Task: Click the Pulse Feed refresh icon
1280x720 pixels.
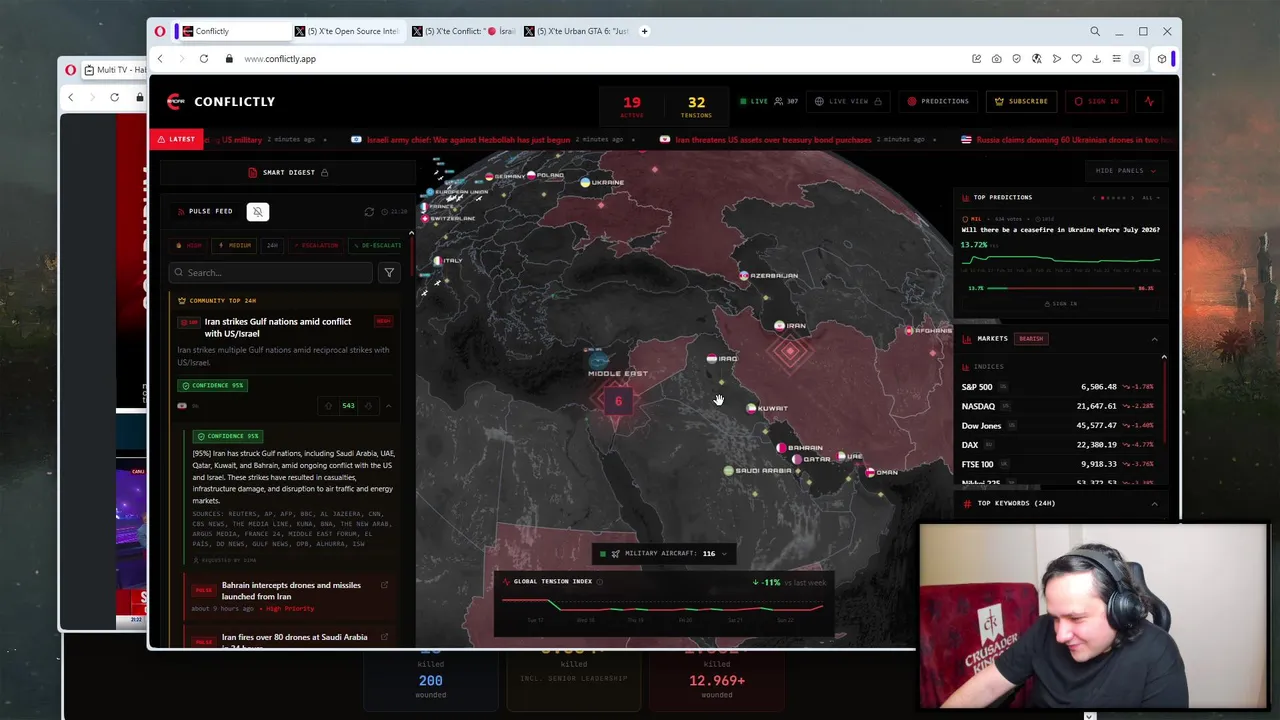Action: tap(369, 212)
